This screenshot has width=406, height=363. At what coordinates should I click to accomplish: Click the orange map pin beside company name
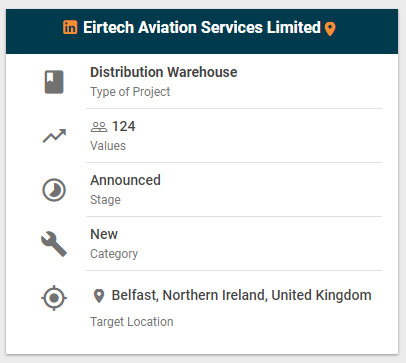330,29
